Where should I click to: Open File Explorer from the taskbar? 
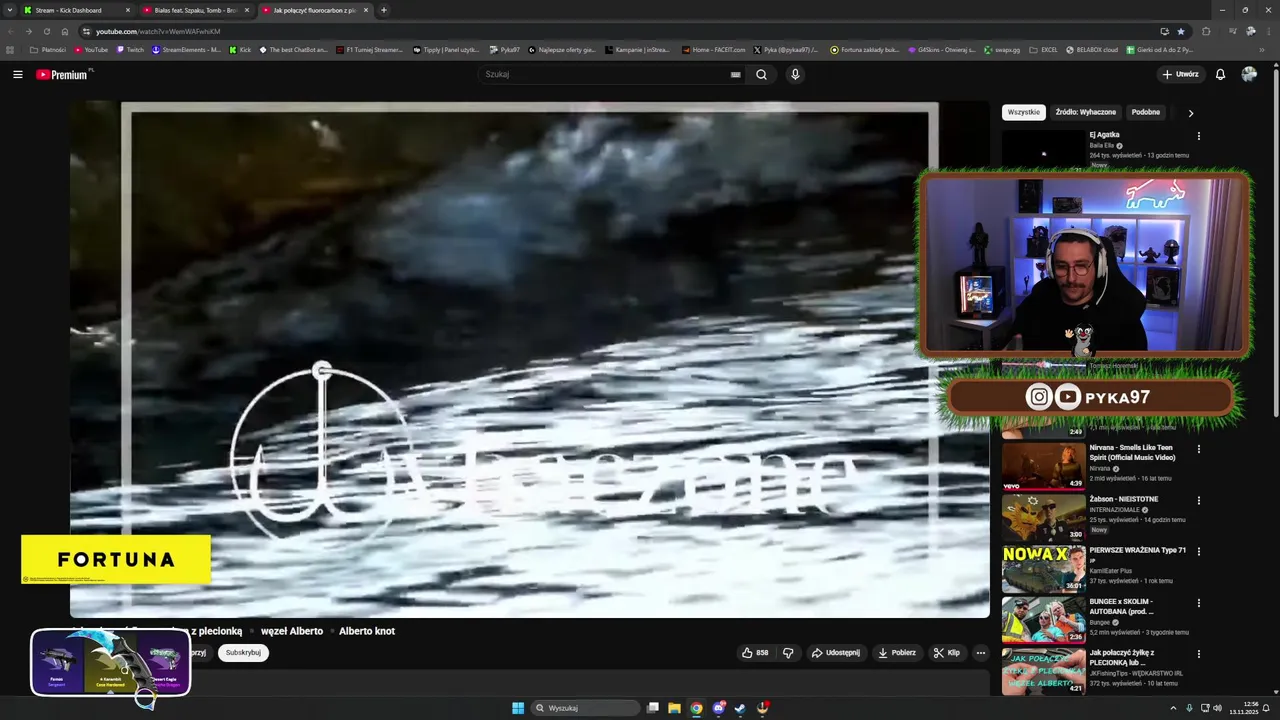tap(675, 708)
